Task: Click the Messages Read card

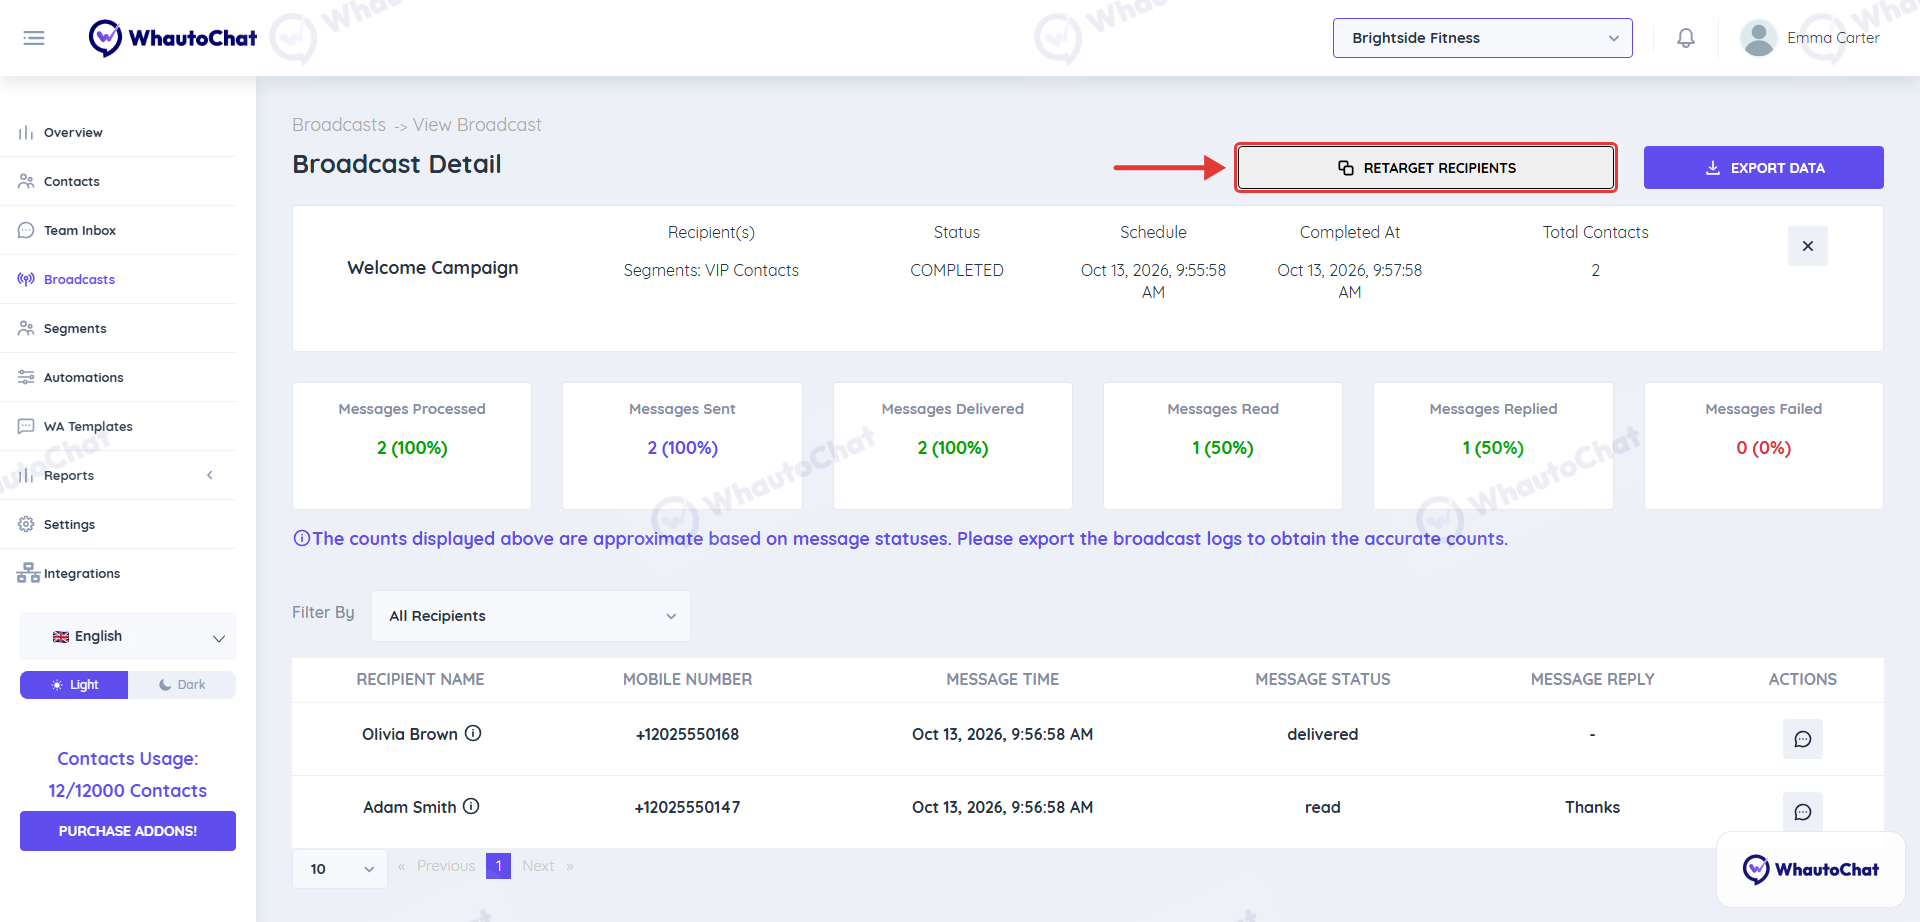Action: click(1223, 446)
